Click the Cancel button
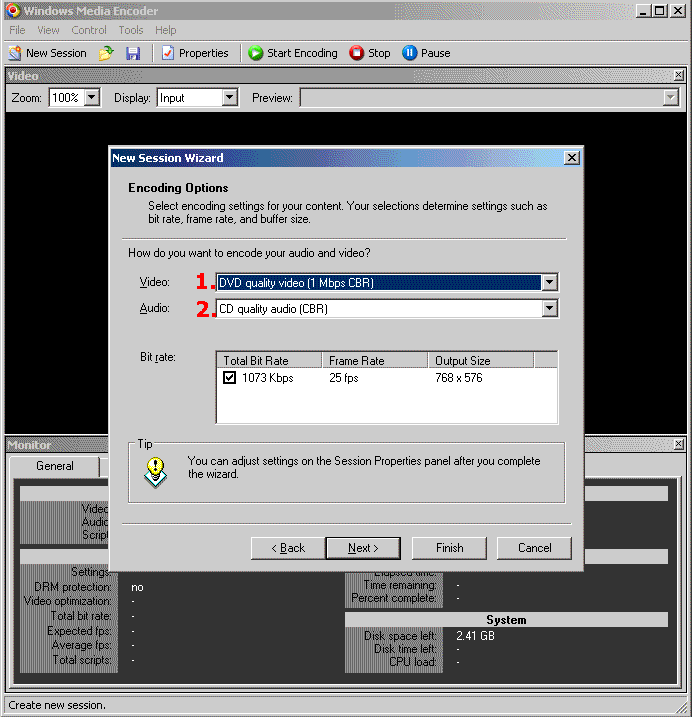The image size is (692, 717). click(534, 548)
